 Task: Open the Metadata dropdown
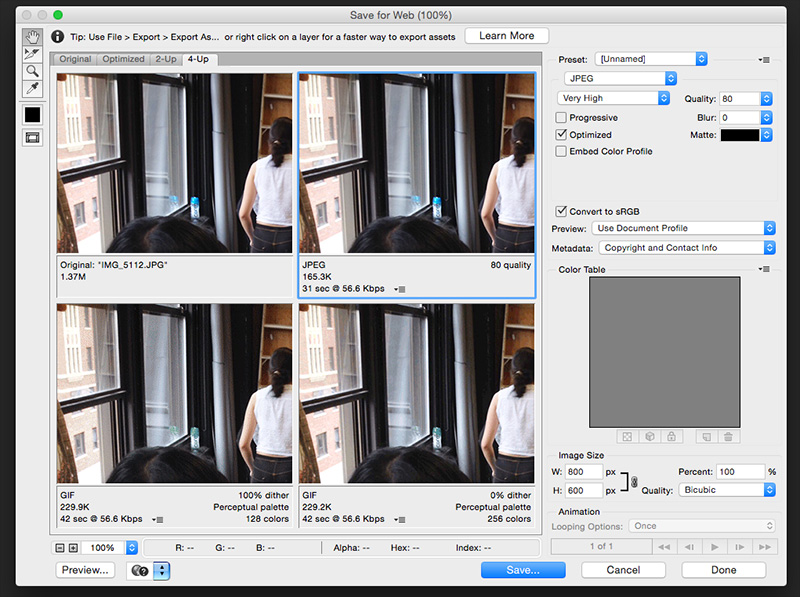point(687,248)
